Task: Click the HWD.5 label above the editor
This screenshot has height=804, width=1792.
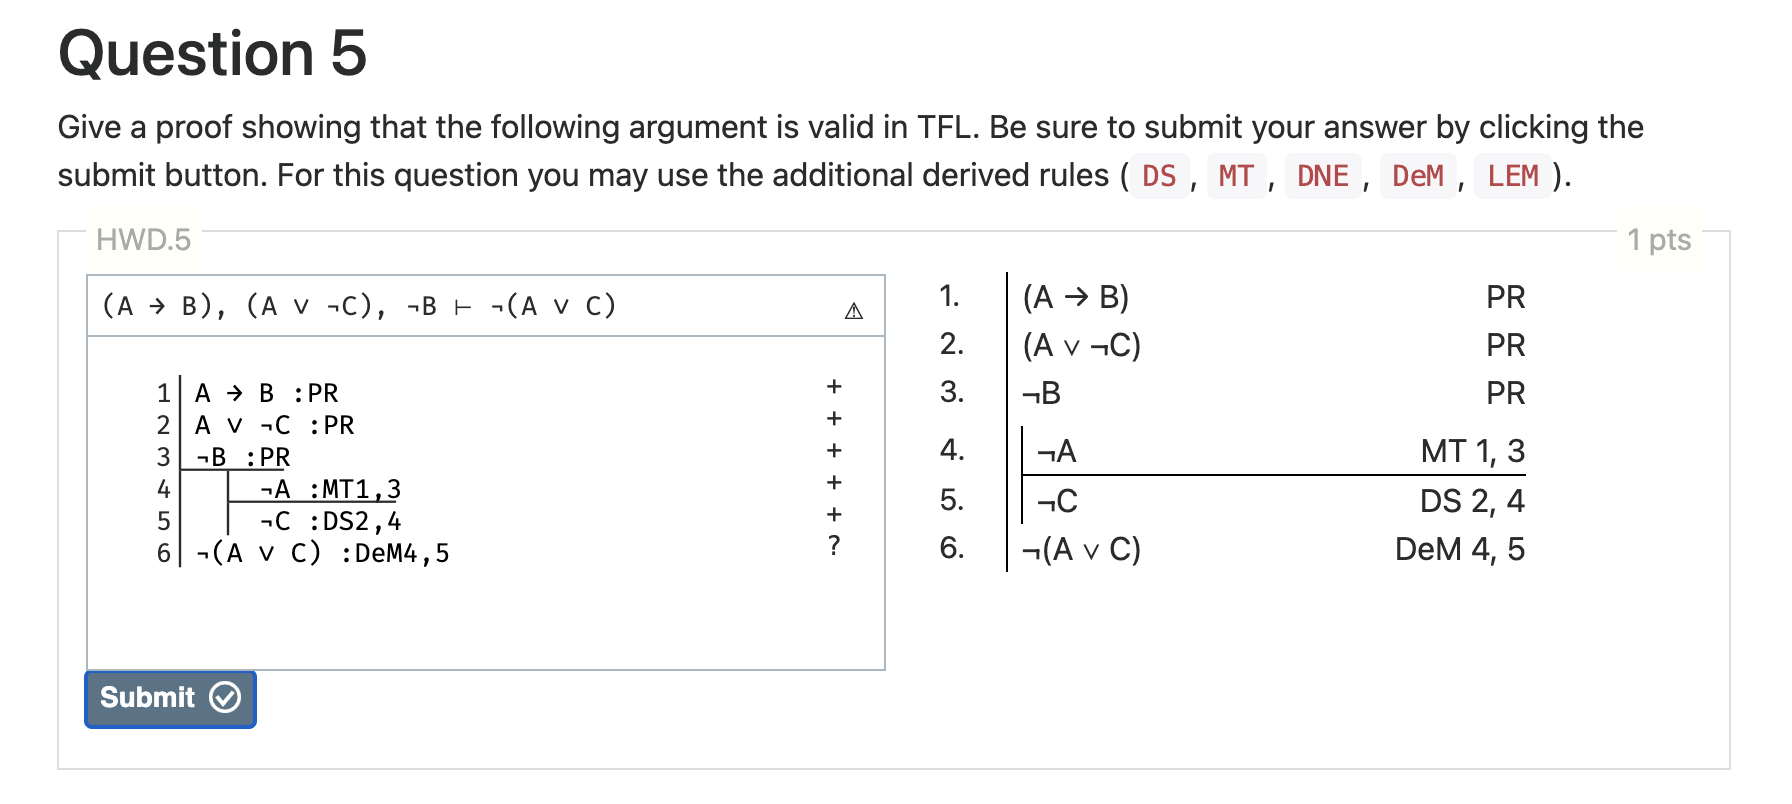Action: (145, 240)
